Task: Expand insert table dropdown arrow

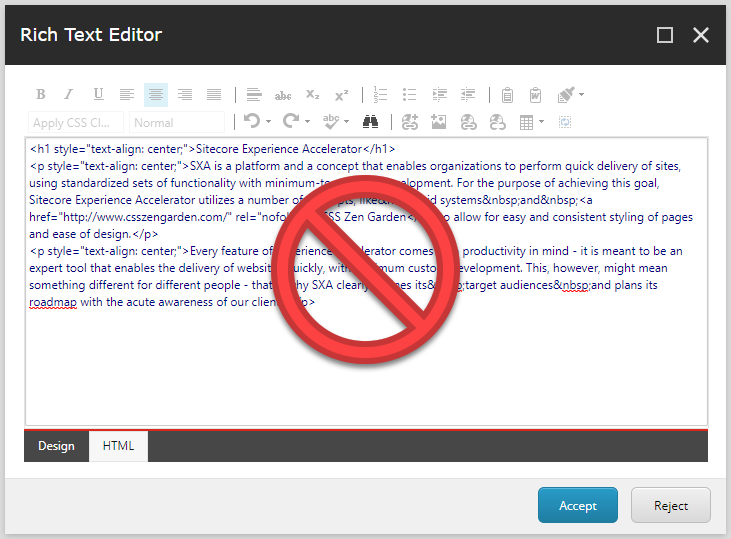Action: (x=542, y=122)
